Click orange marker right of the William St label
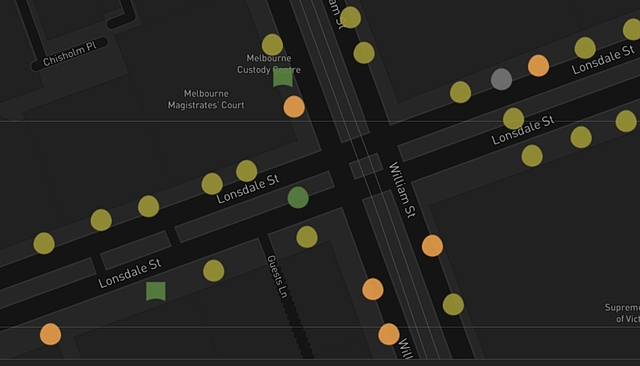Screen dimensions: 640x366 click(x=432, y=246)
